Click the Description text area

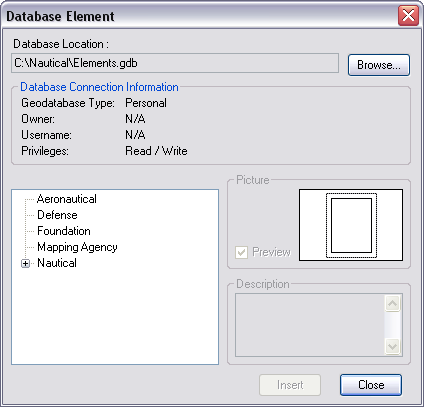pos(310,325)
